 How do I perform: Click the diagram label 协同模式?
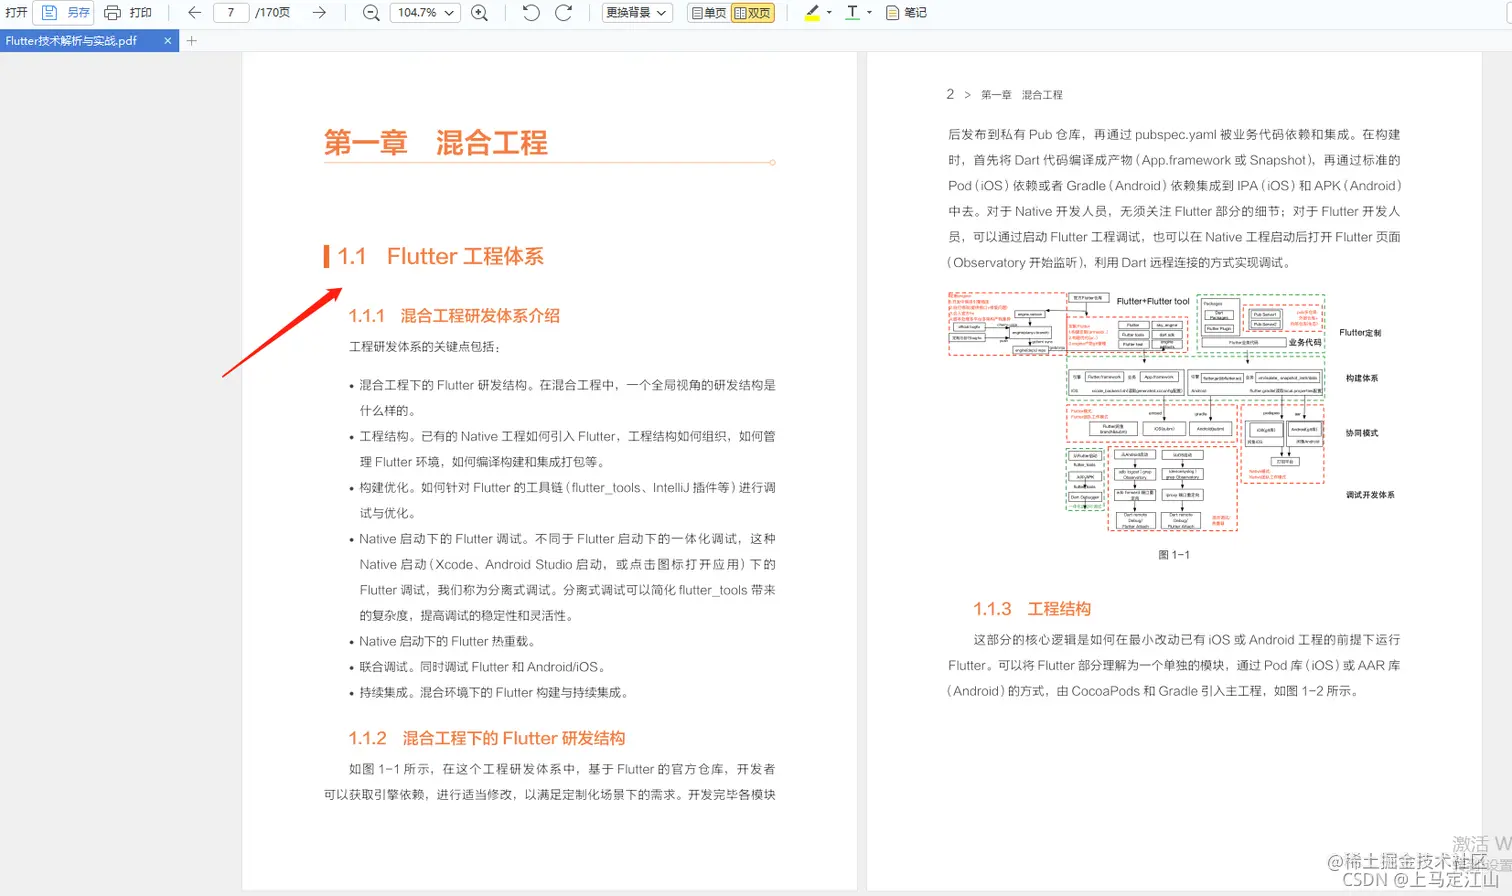click(x=1362, y=433)
